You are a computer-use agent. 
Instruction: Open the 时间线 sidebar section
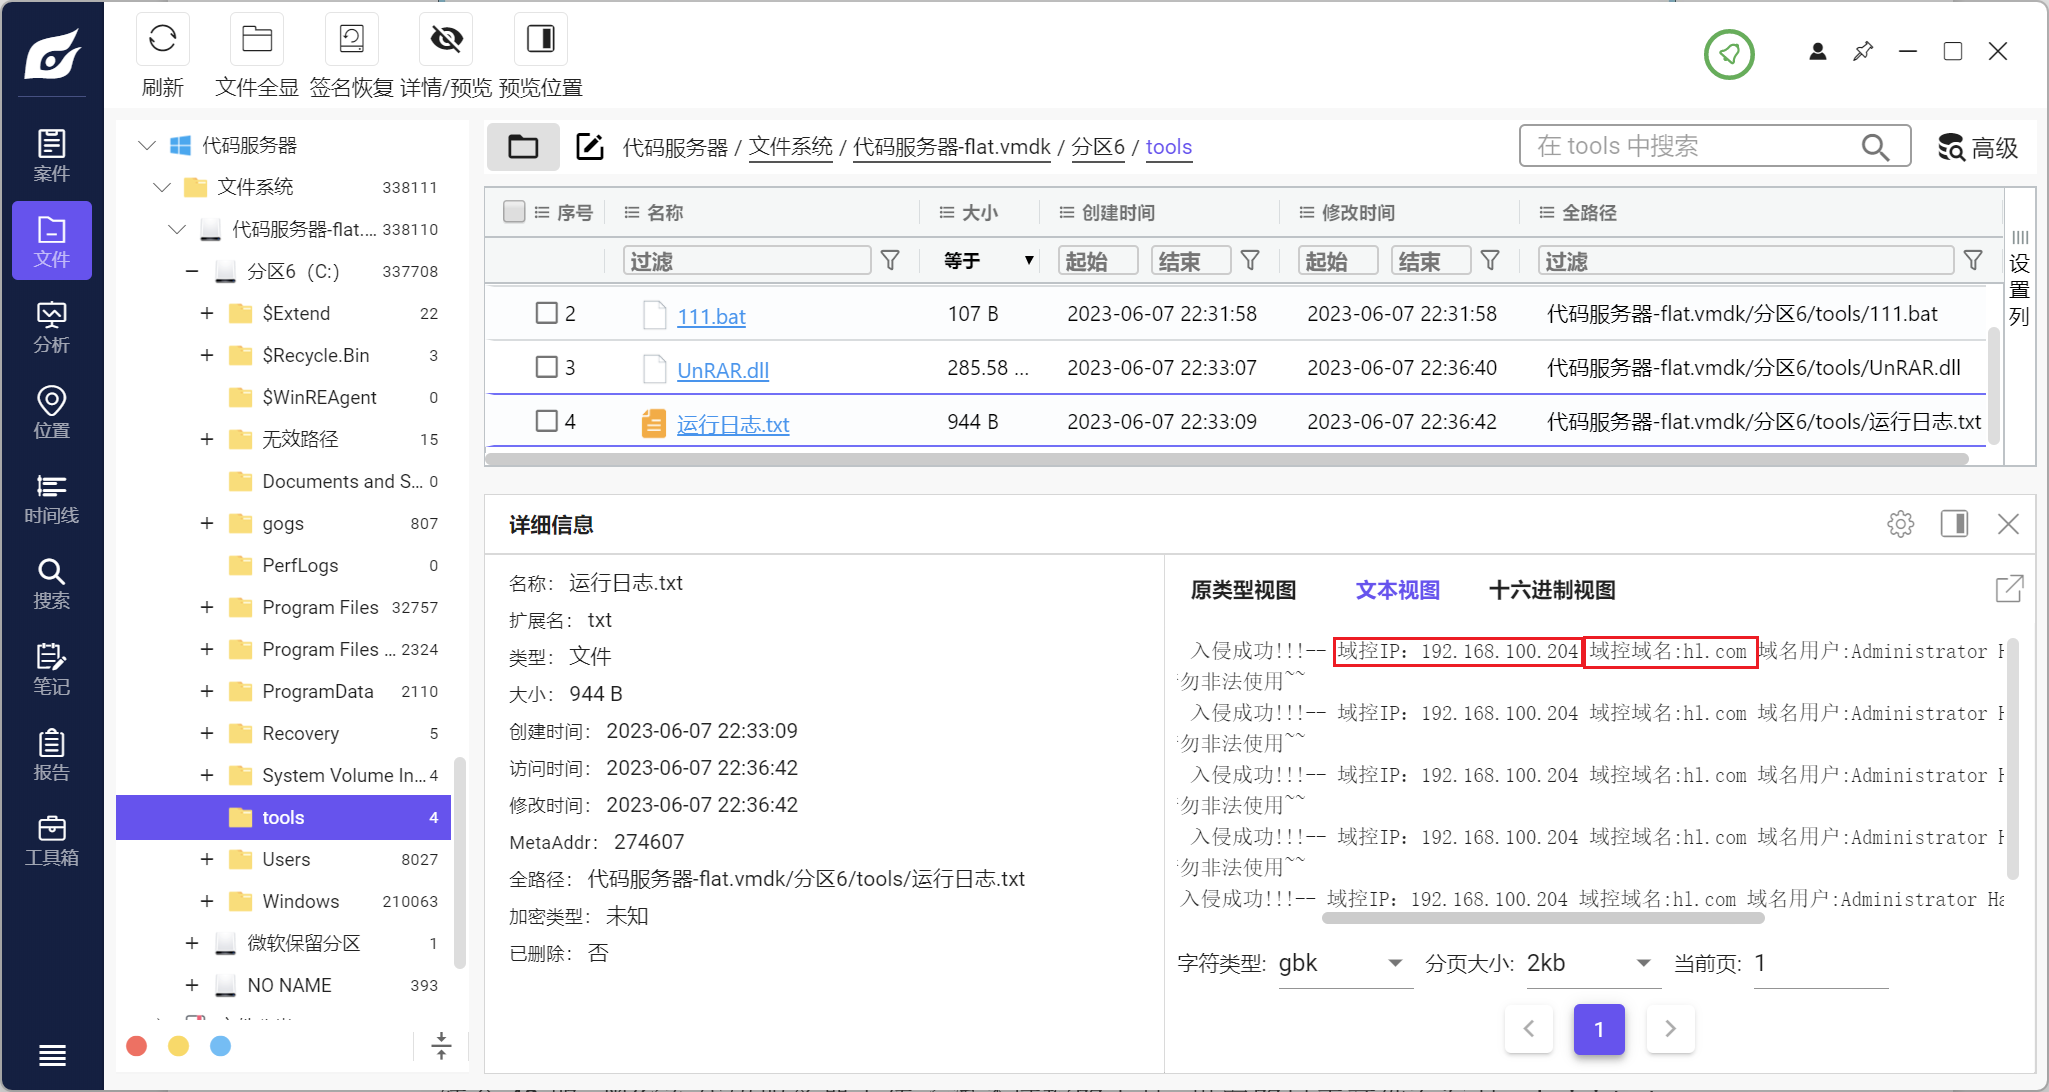pos(52,498)
